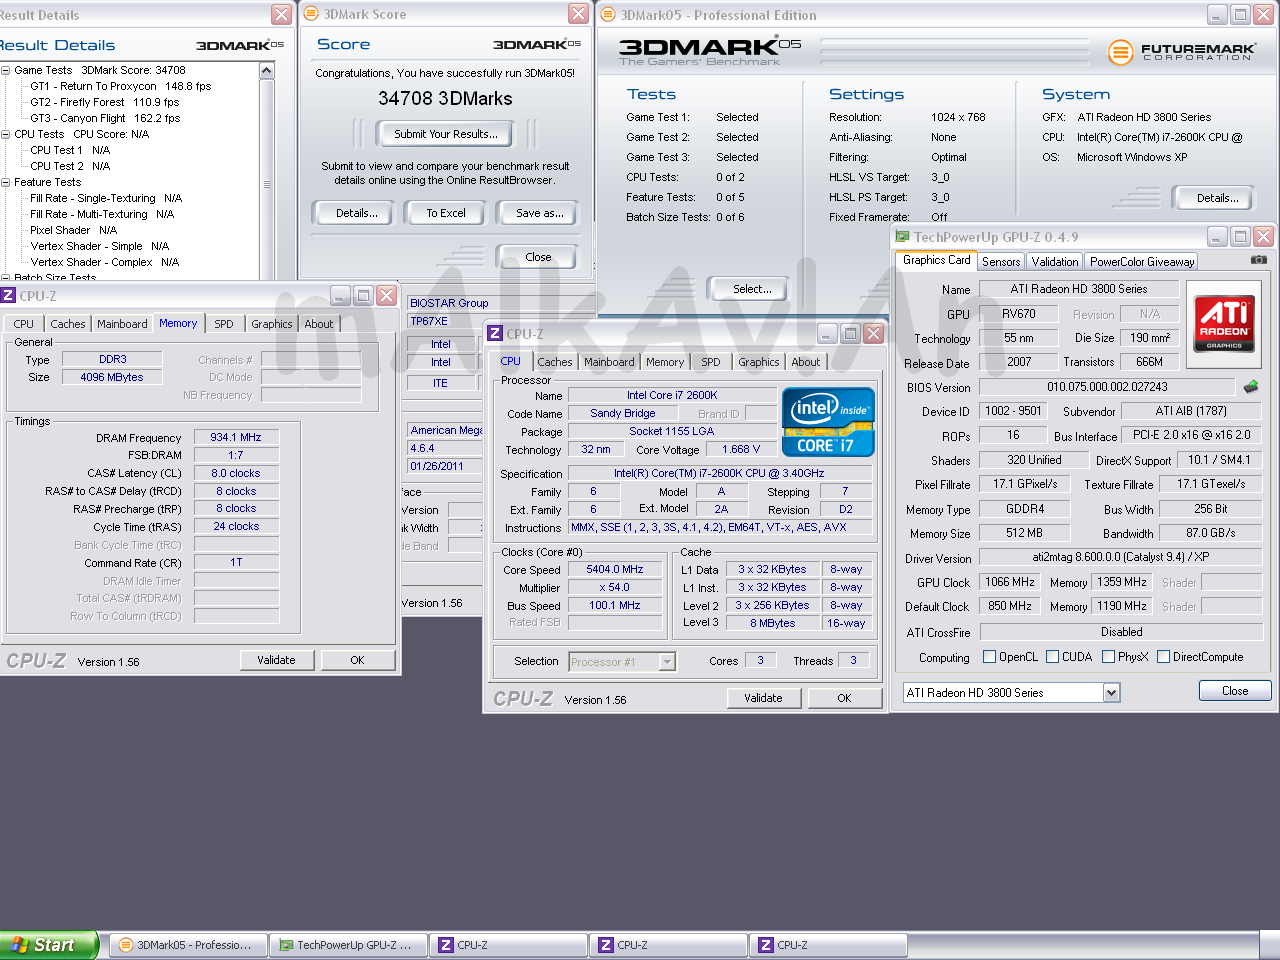Open the CPU-Z taskbar item next to GPU-Z

pos(508,945)
